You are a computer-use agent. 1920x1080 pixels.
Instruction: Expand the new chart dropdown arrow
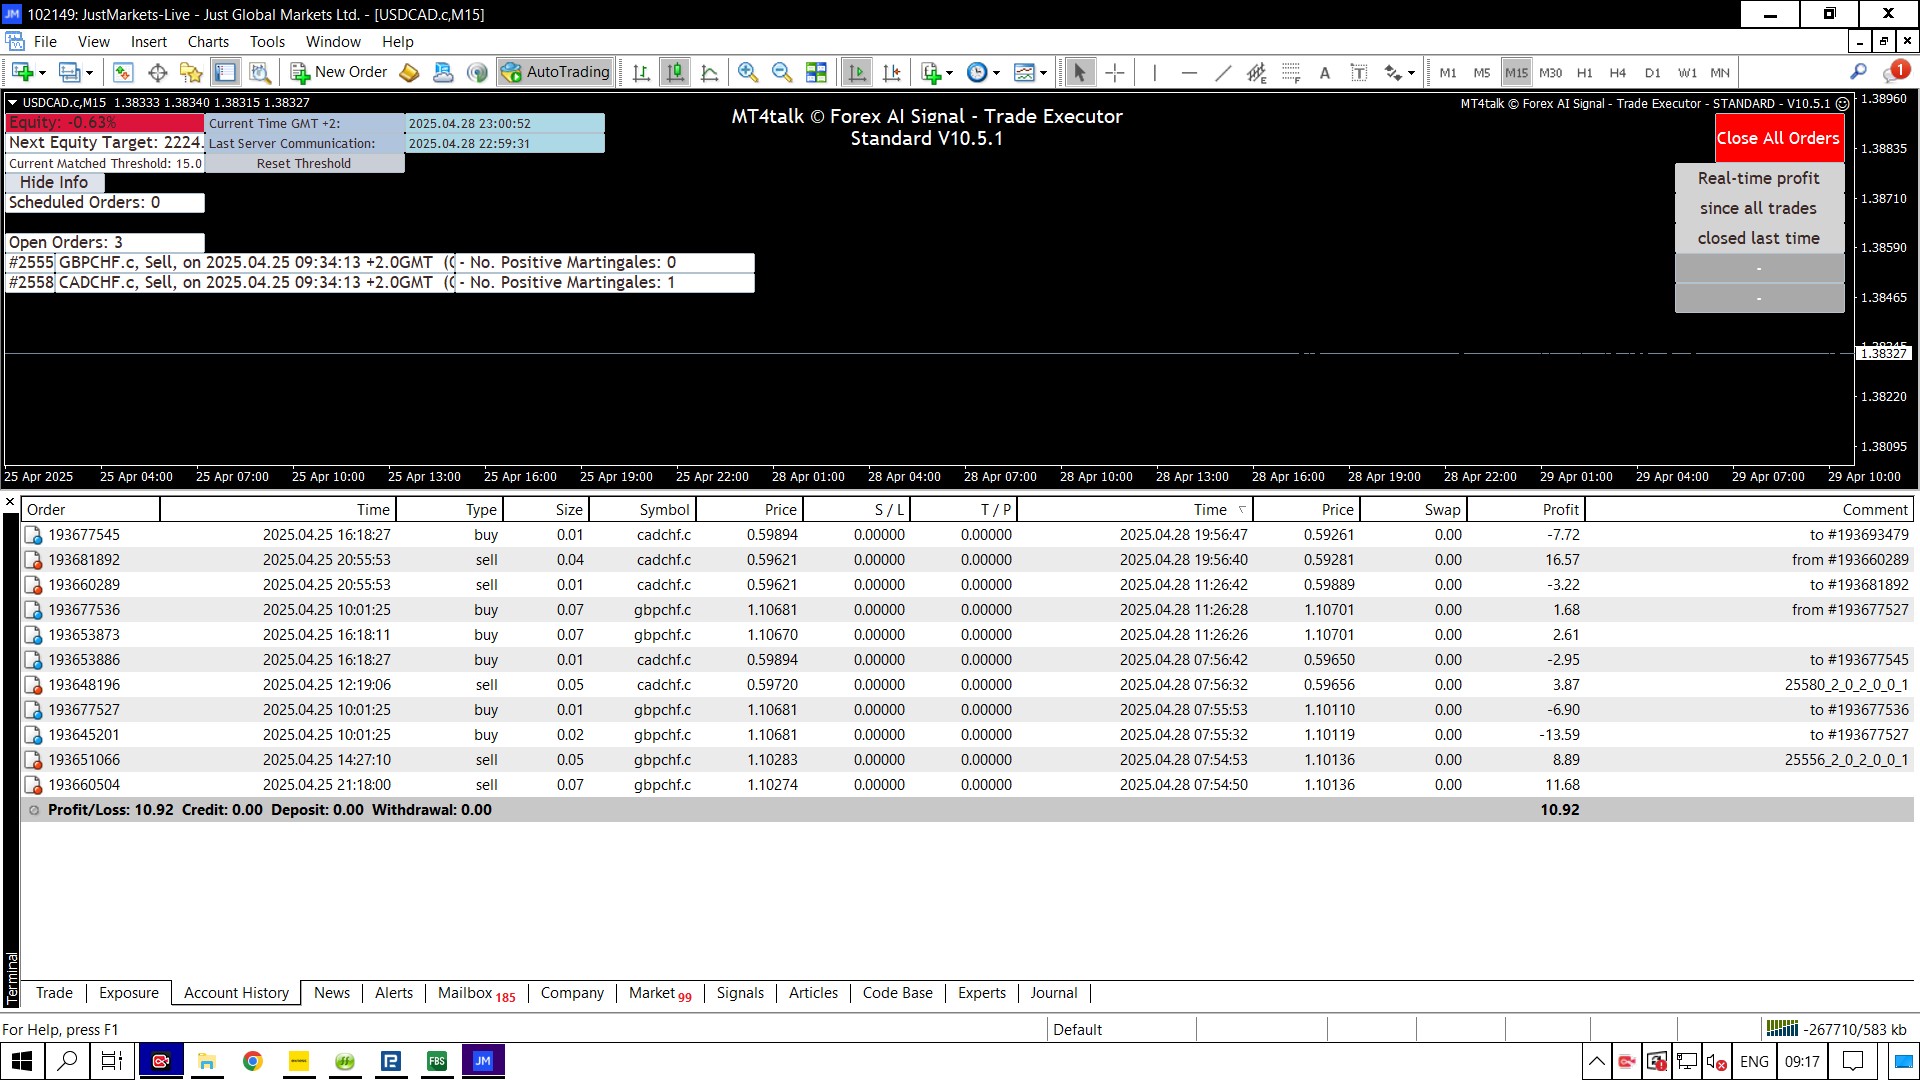pyautogui.click(x=42, y=72)
